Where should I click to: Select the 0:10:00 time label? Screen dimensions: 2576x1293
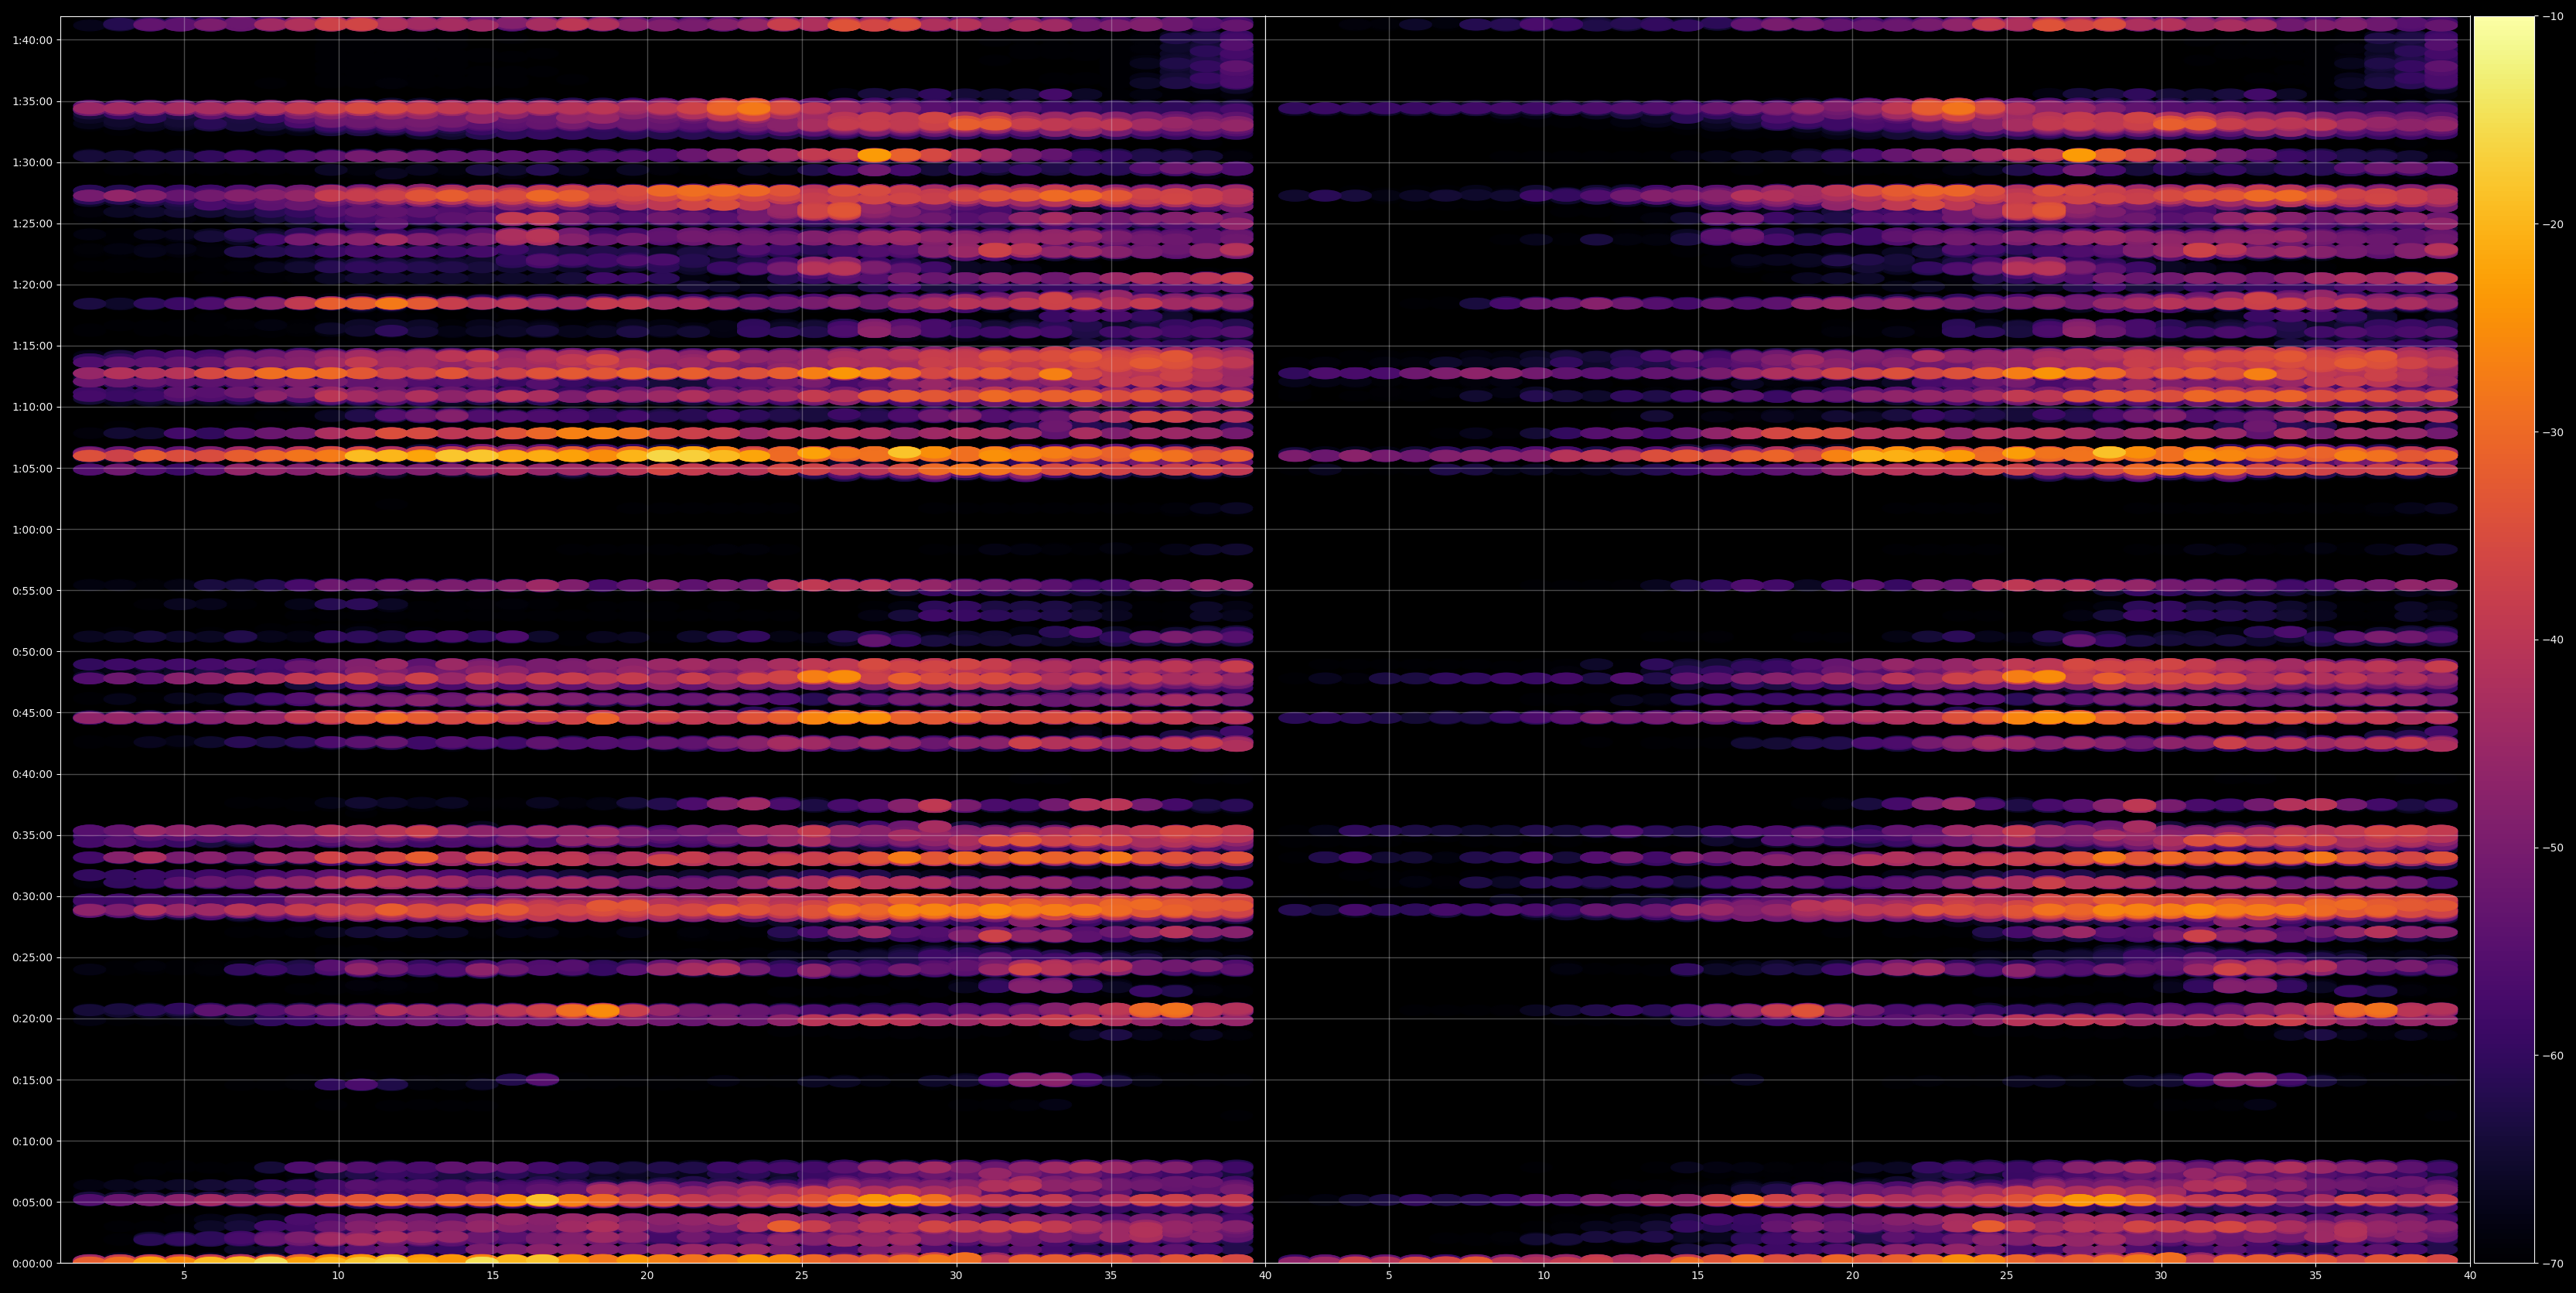32,1141
